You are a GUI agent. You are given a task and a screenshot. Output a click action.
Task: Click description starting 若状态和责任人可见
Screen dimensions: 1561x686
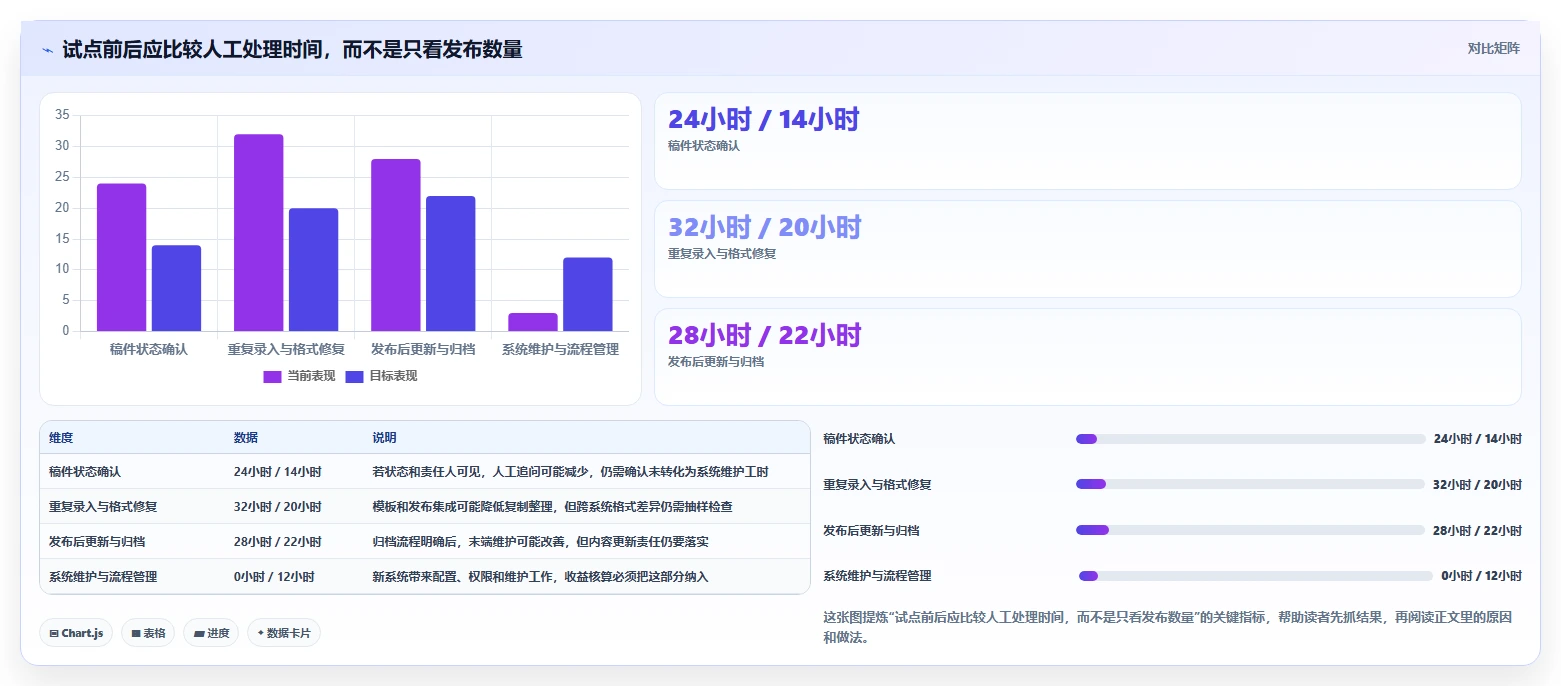571,472
